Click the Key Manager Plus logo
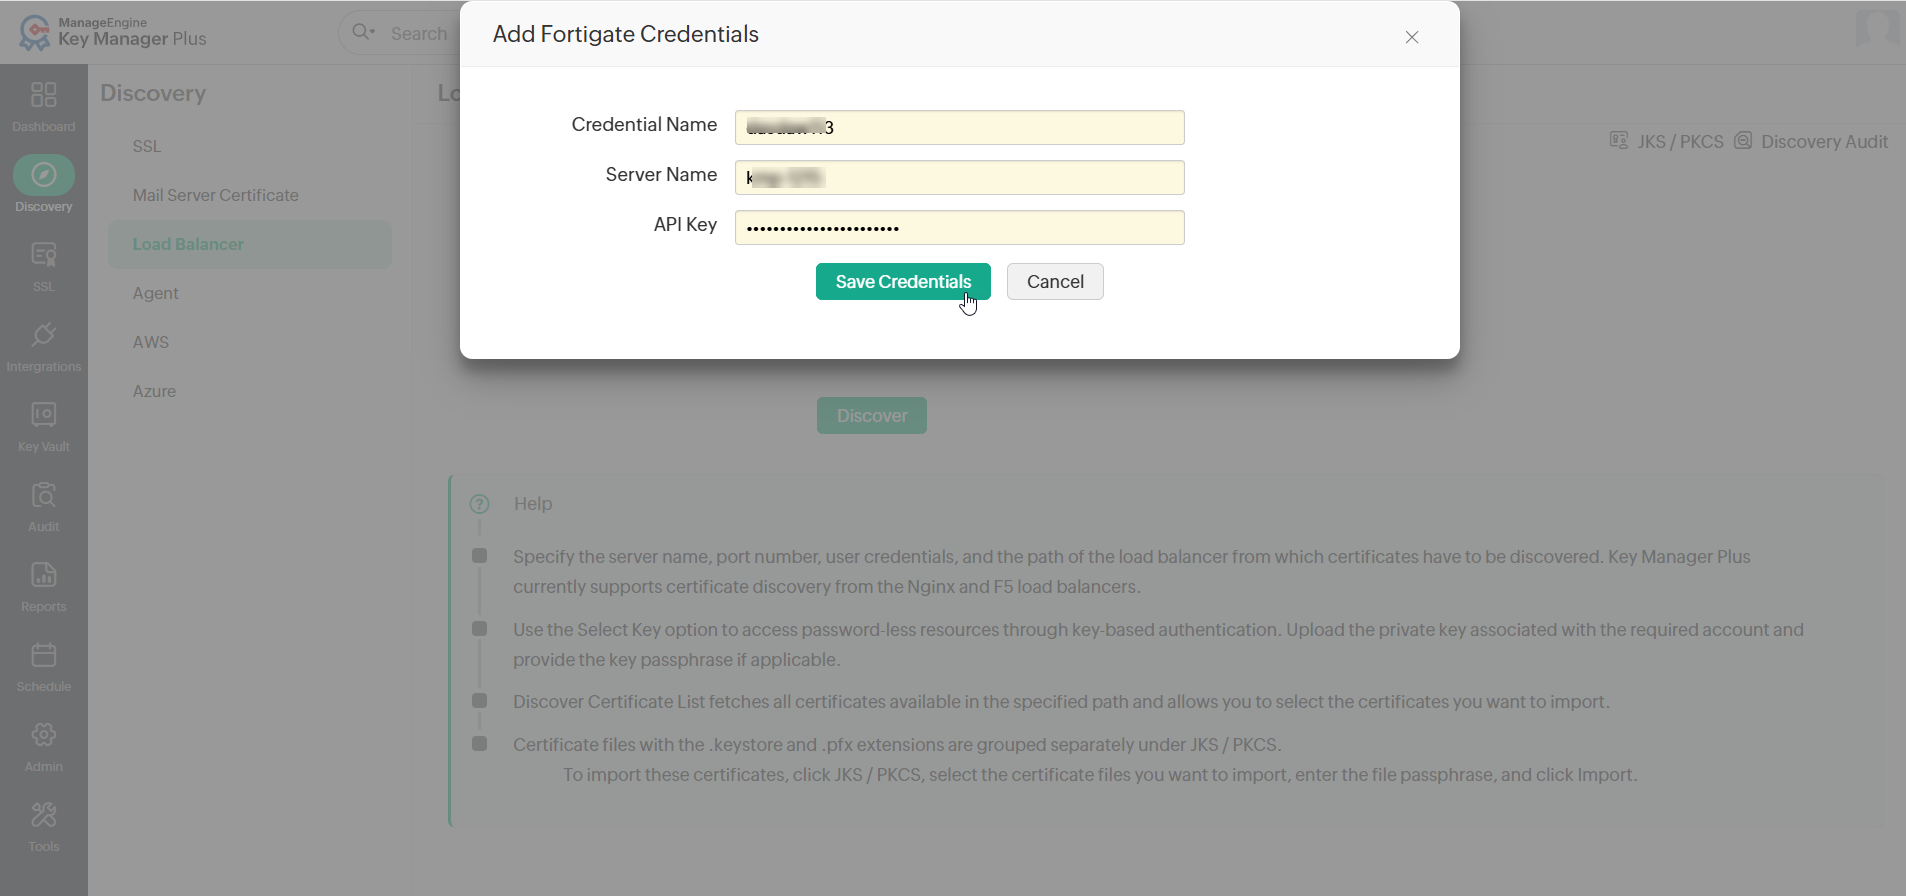 (x=113, y=33)
